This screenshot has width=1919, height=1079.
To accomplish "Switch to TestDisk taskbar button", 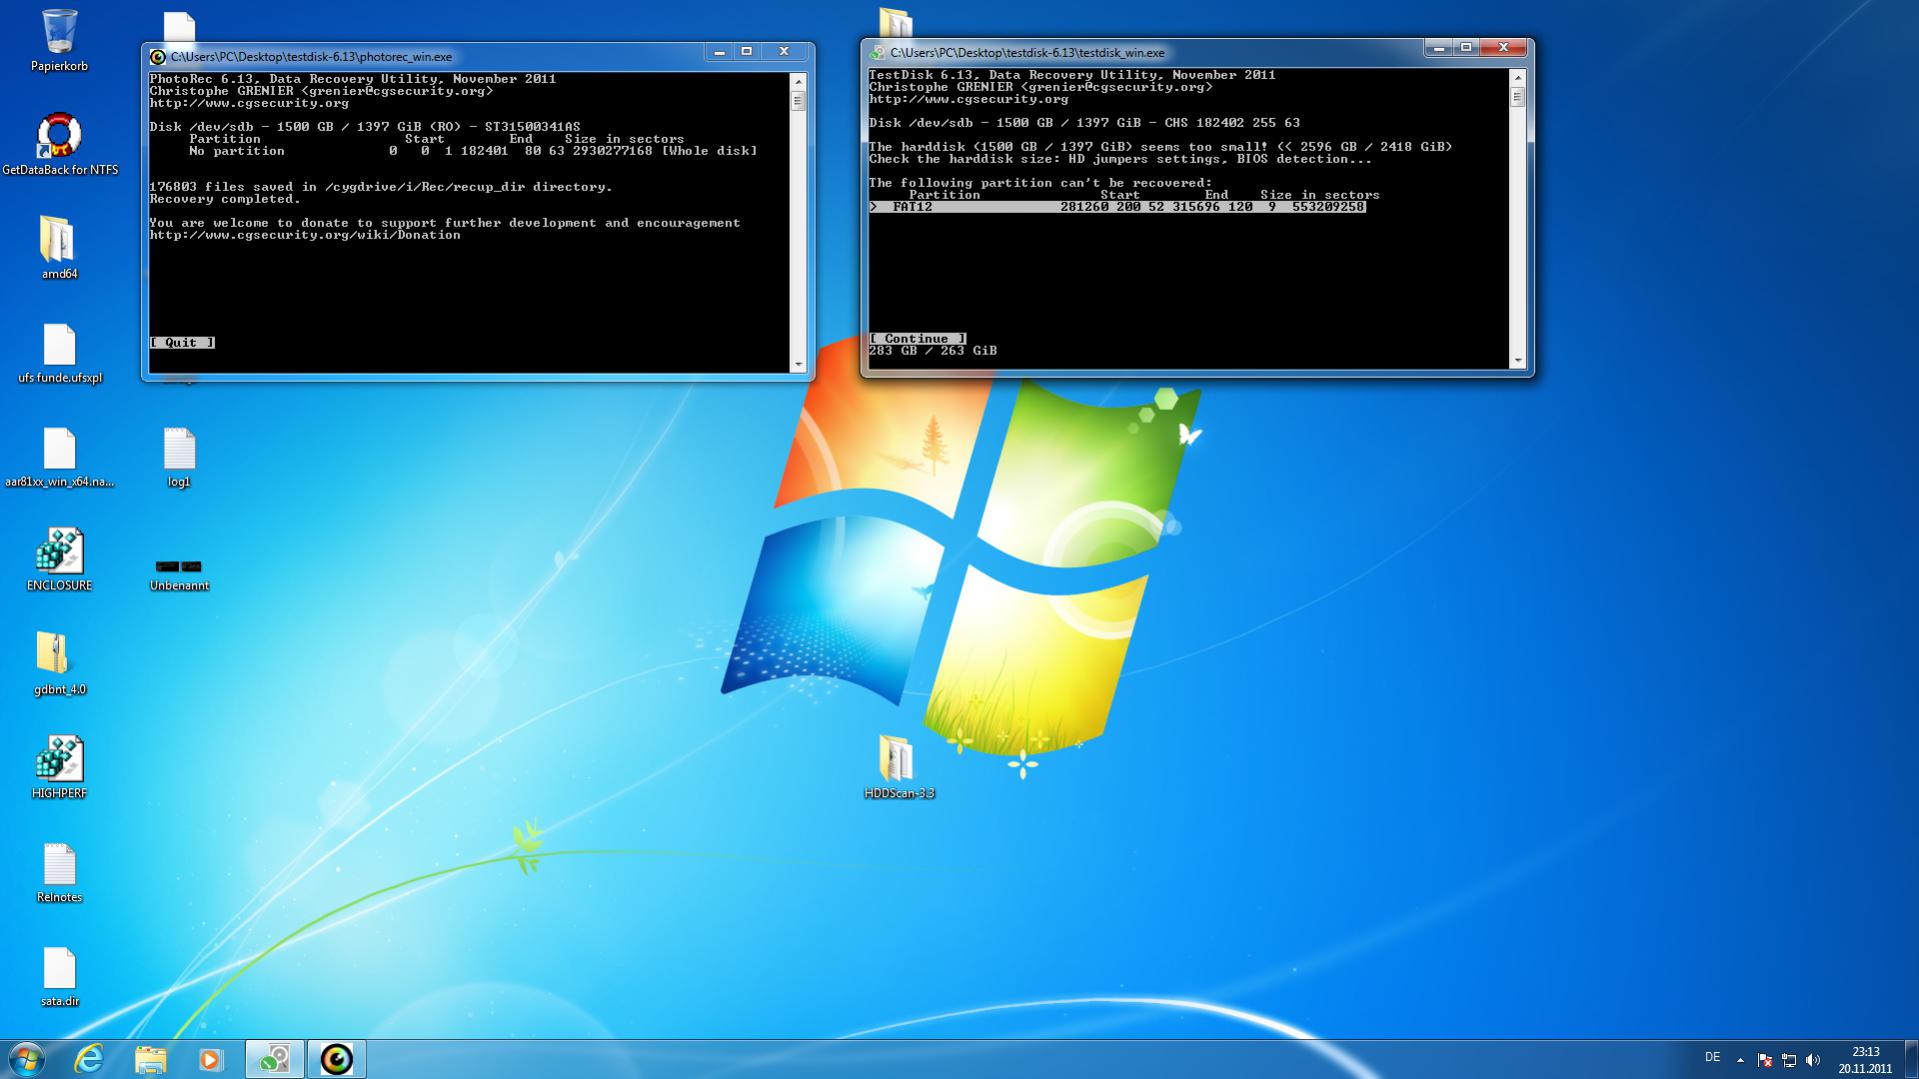I will (275, 1059).
